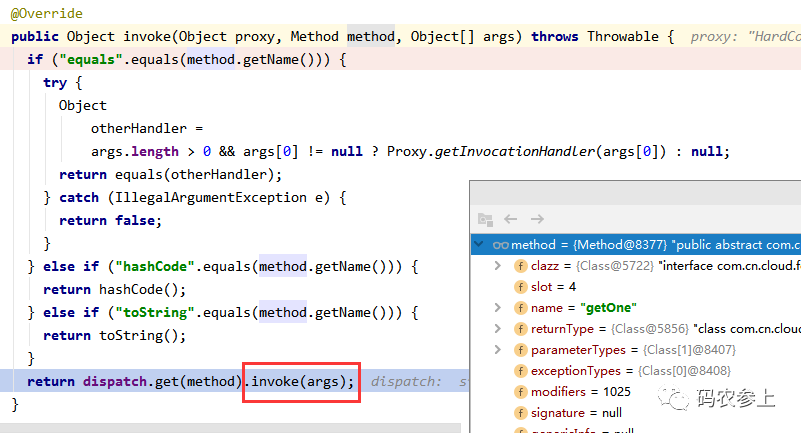Image resolution: width=801 pixels, height=433 pixels.
Task: Click the glasses watch icon beside method
Action: (500, 245)
